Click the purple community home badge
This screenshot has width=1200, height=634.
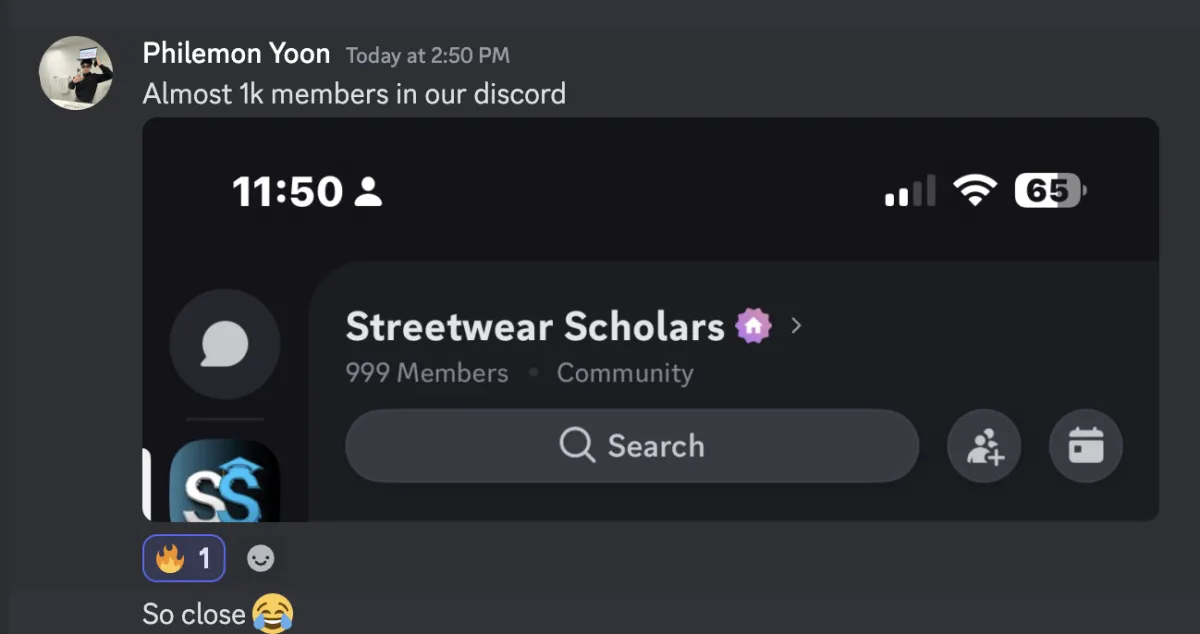click(x=754, y=326)
